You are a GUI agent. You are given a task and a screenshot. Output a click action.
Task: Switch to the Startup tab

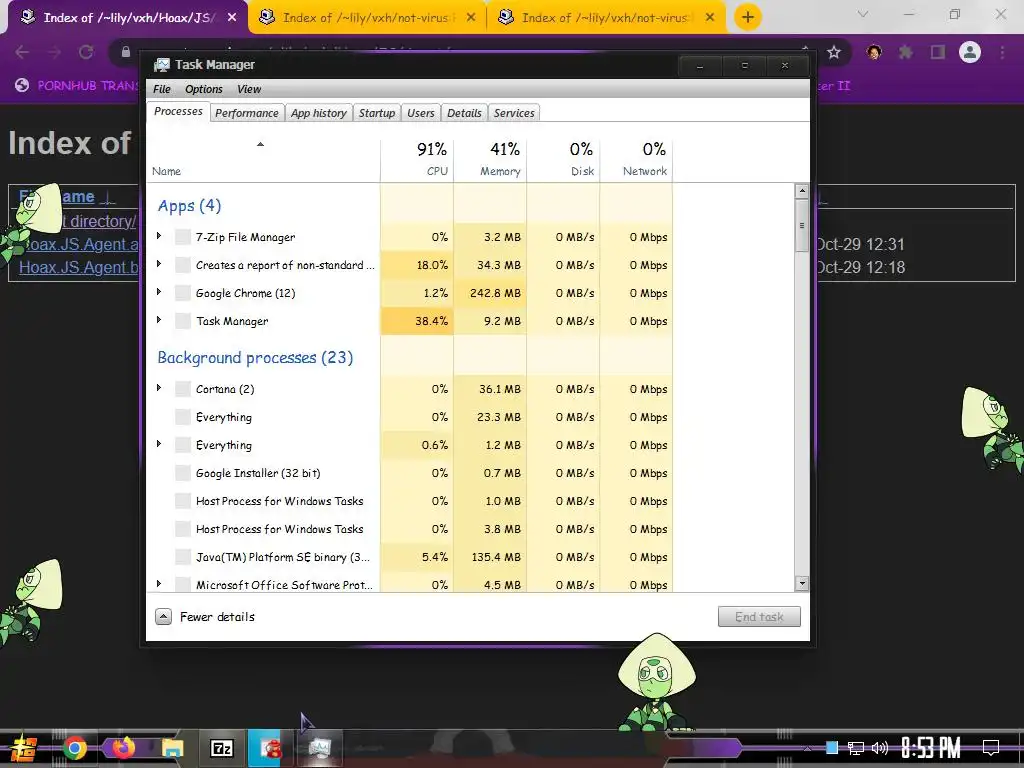pyautogui.click(x=377, y=113)
